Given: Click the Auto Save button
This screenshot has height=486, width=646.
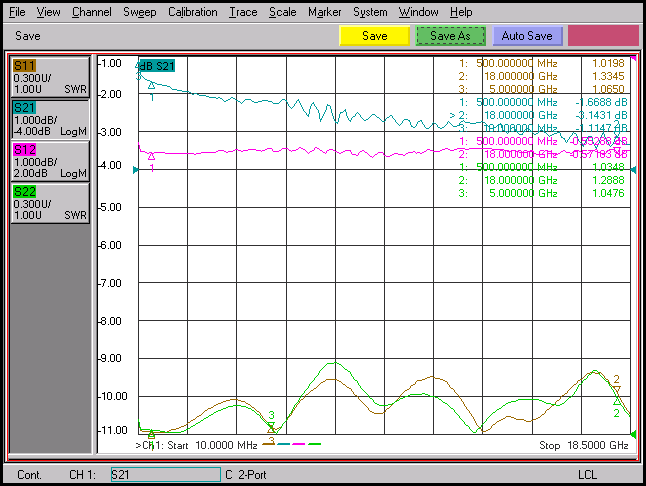Looking at the screenshot, I should click(x=527, y=36).
